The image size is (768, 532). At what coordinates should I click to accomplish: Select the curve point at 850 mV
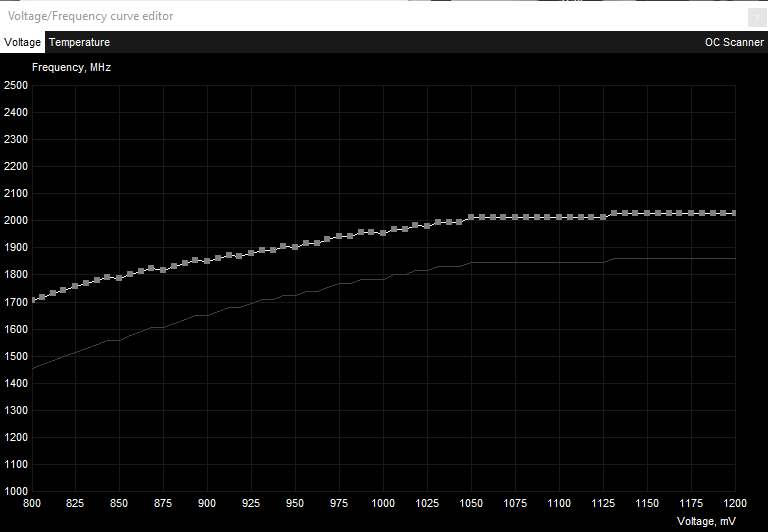[x=119, y=278]
